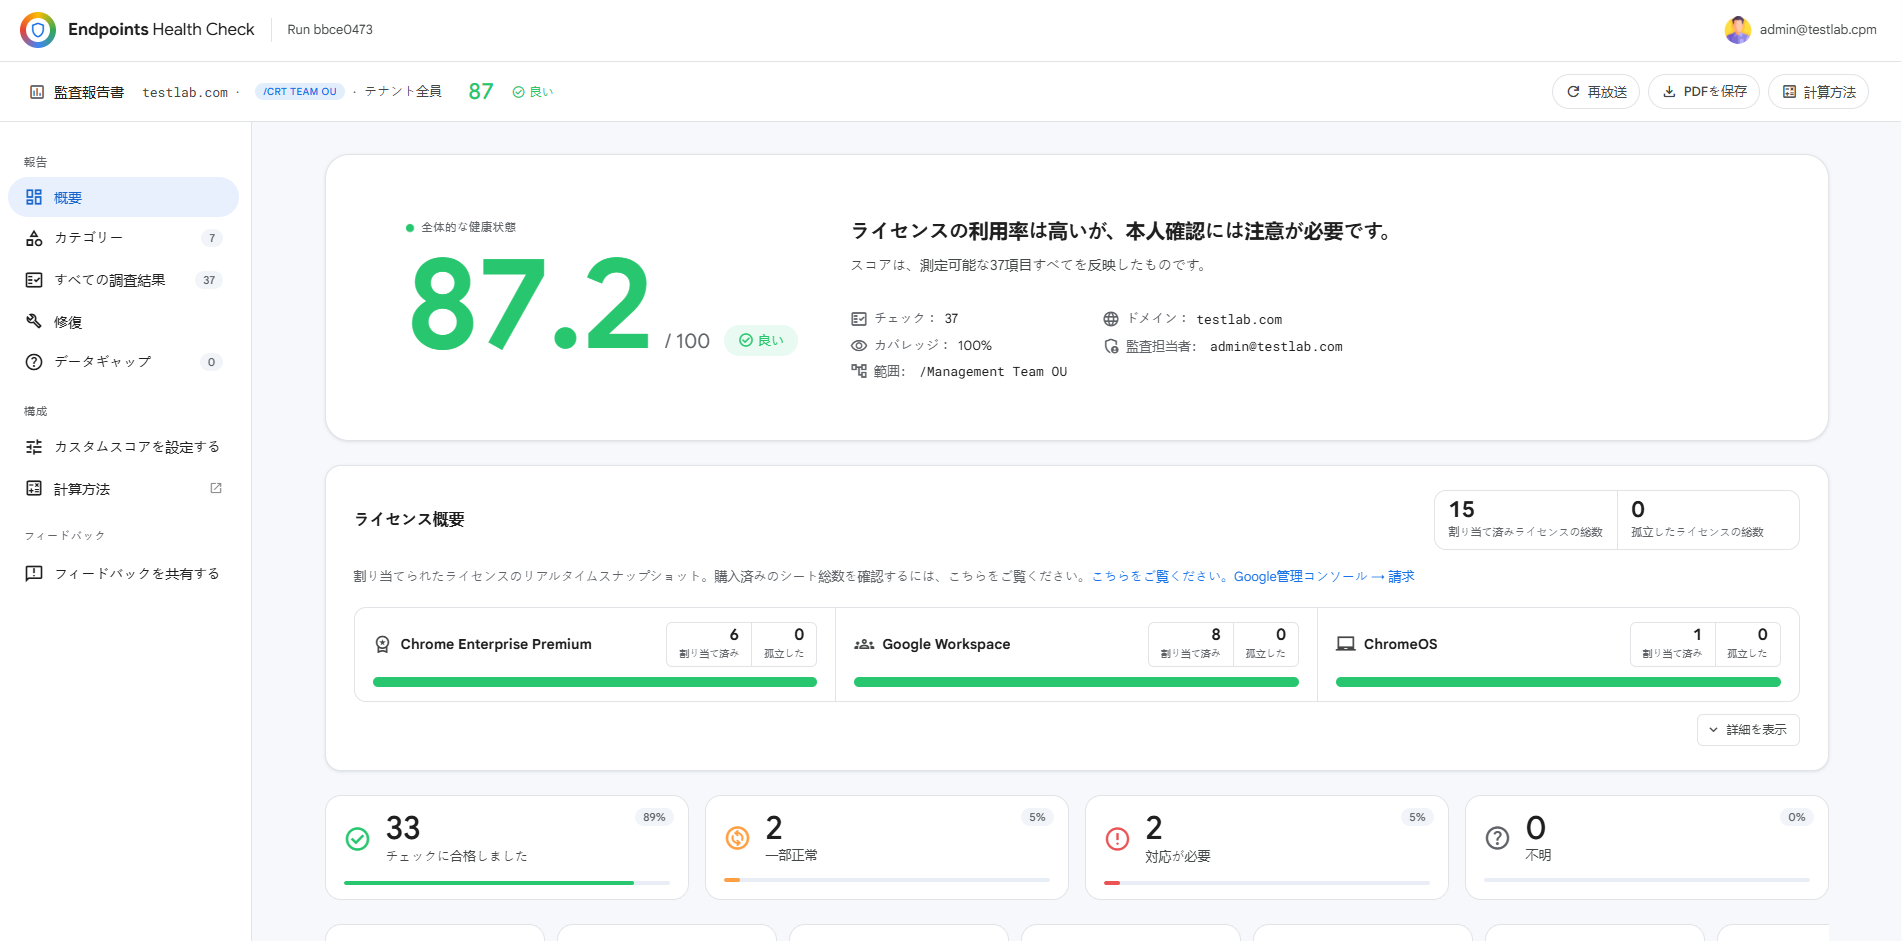Click the 6 割り当て済み Chrome Enterprise count
This screenshot has width=1902, height=941.
[709, 644]
